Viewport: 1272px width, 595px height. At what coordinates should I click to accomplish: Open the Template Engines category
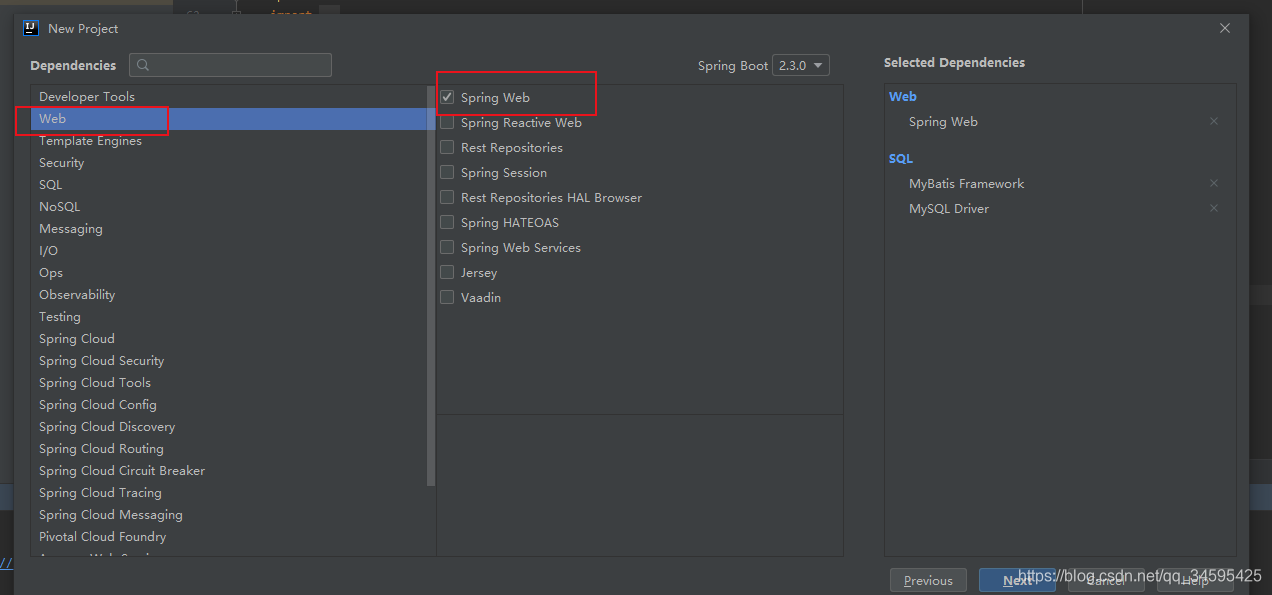pyautogui.click(x=228, y=140)
